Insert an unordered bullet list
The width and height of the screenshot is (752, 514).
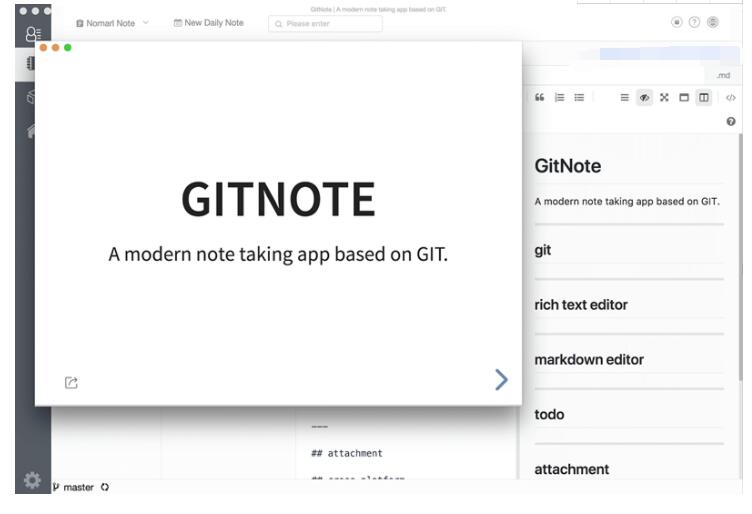pos(579,97)
